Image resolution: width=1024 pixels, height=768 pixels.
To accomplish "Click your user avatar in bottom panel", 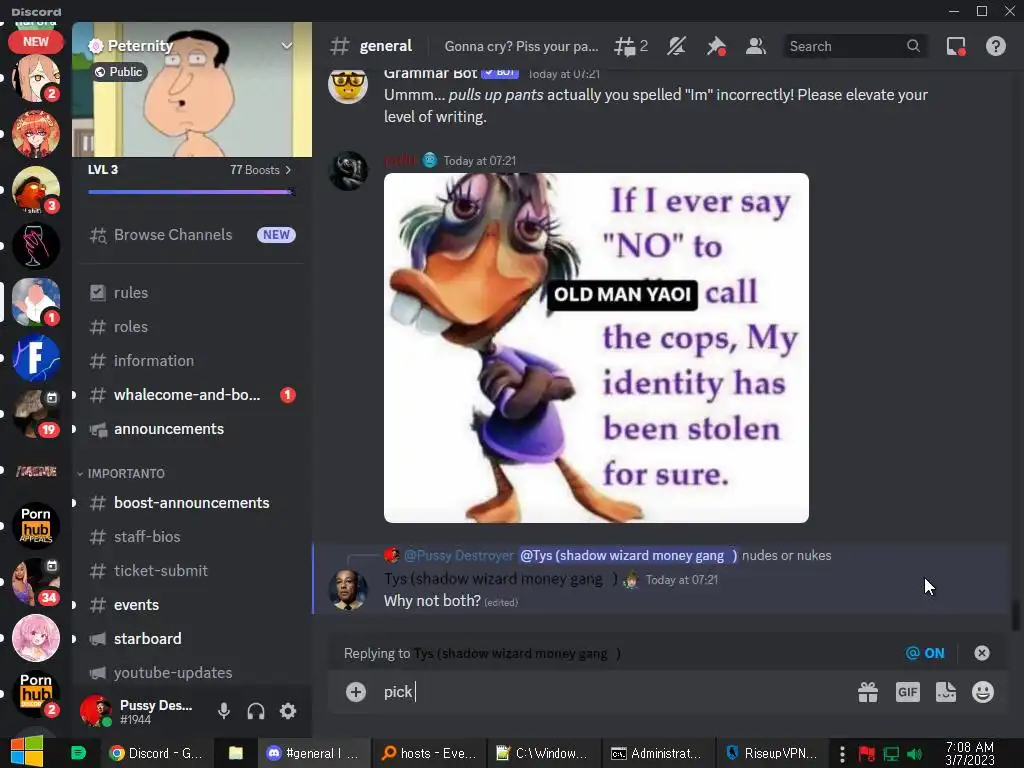I will 95,711.
